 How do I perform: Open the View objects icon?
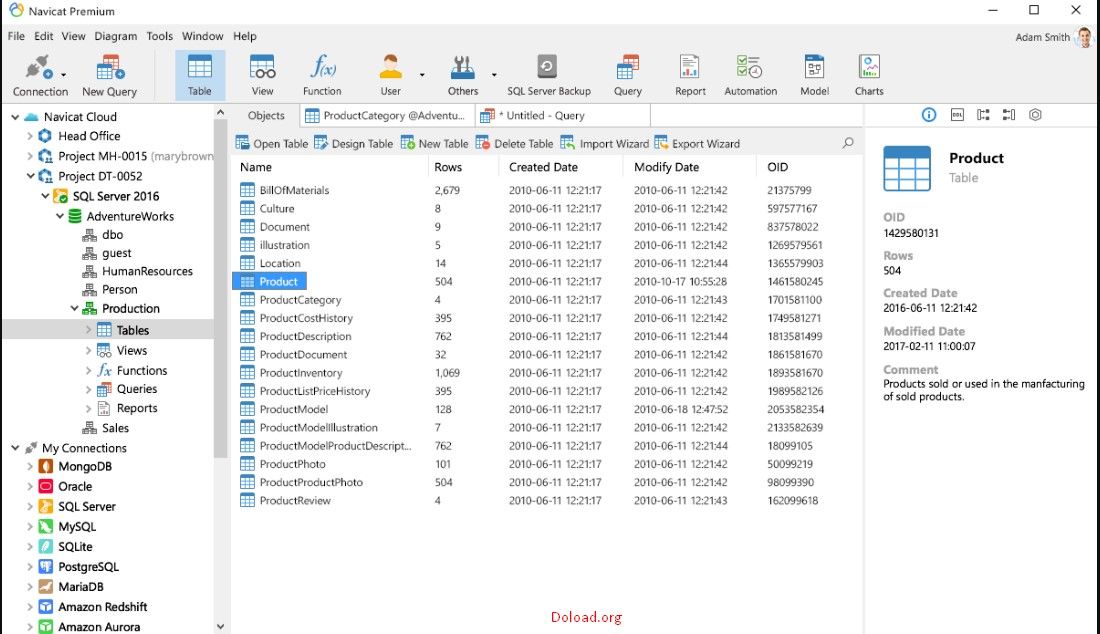[262, 75]
